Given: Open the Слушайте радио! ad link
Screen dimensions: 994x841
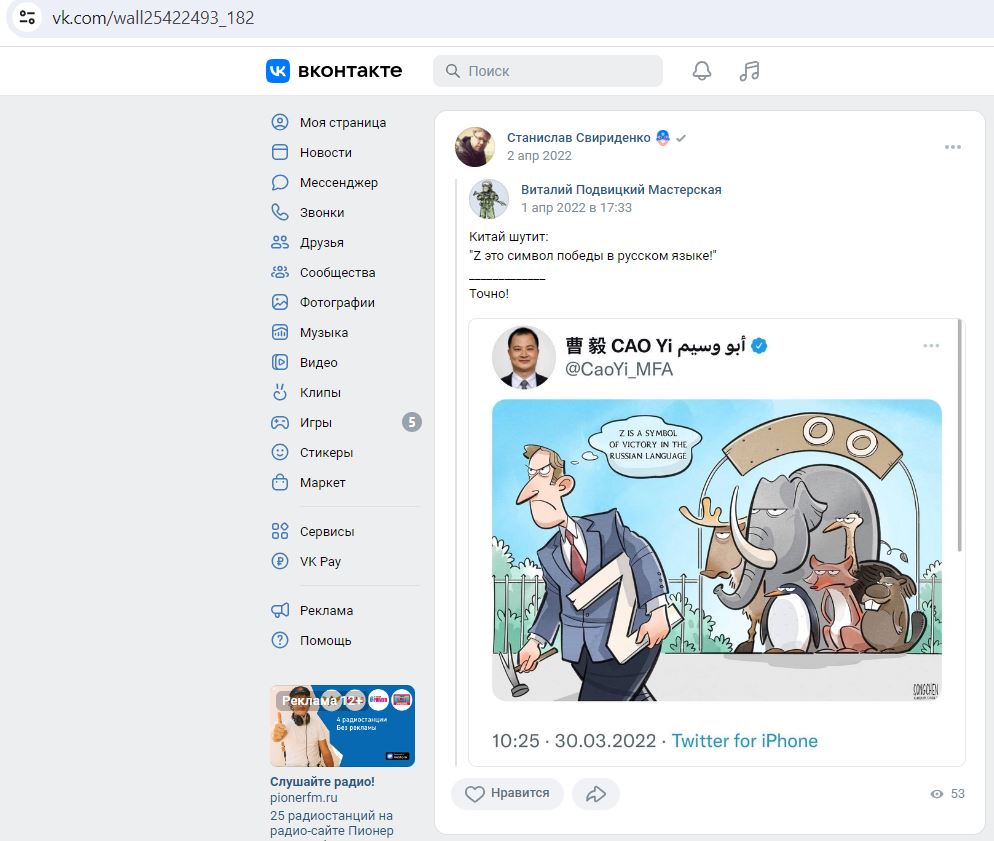Looking at the screenshot, I should pyautogui.click(x=322, y=781).
